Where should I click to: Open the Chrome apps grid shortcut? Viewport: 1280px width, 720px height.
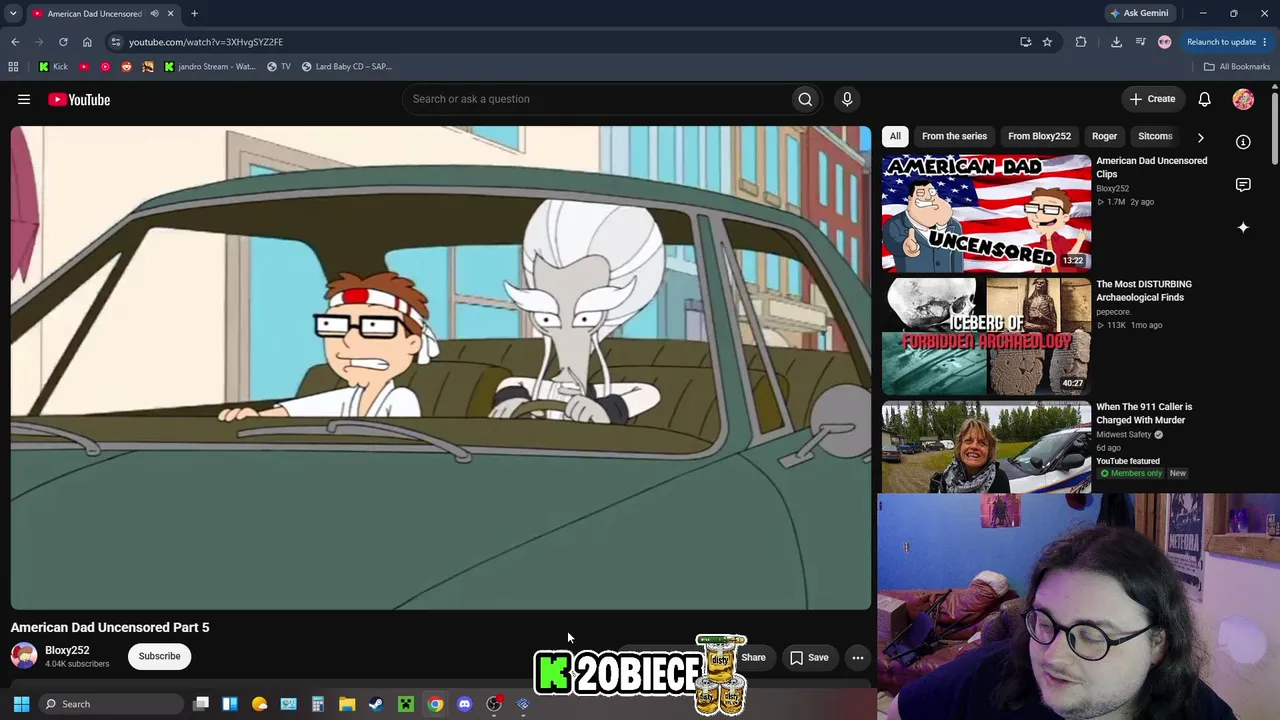click(13, 67)
